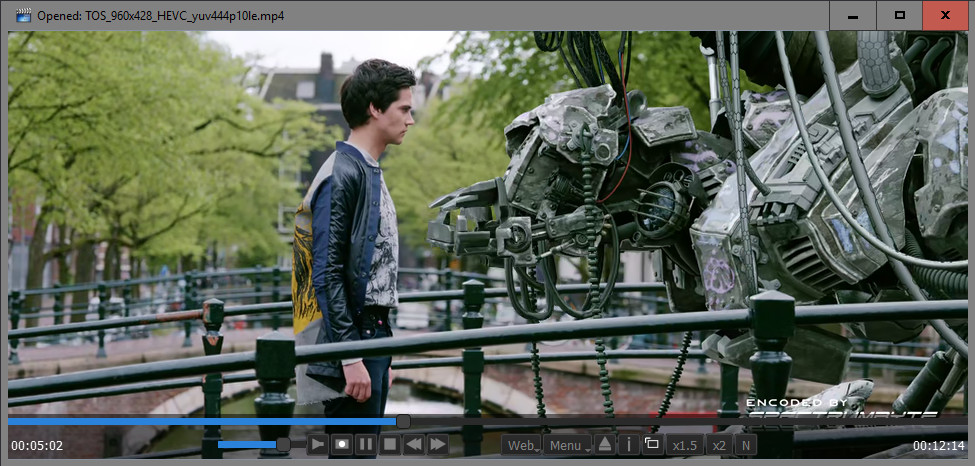Close the player window
Screen dimensions: 975x466
(945, 16)
